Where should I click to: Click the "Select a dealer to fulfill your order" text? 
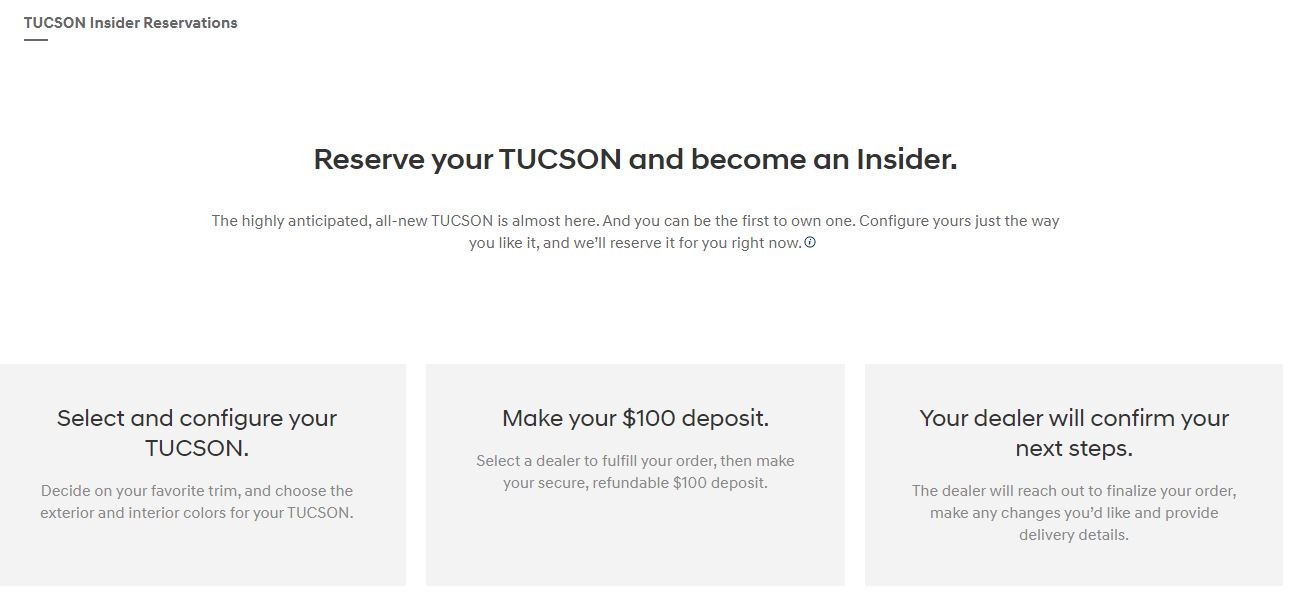635,461
